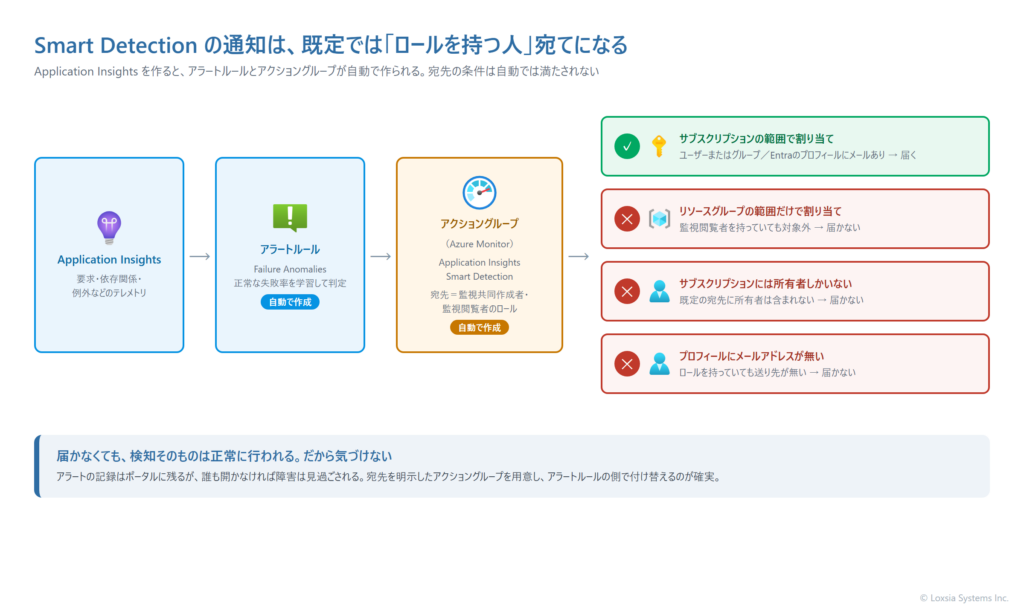Click the アラートの記録はポータルに残るが note text
The width and height of the screenshot is (1024, 614).
389,477
